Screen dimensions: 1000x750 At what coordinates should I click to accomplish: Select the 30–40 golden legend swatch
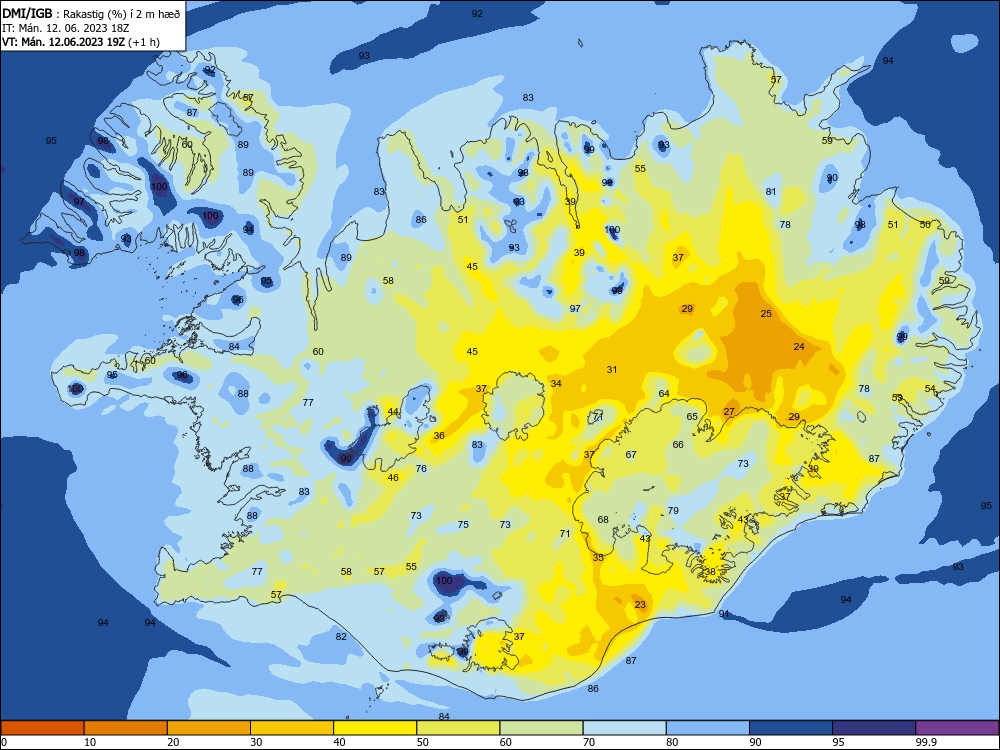[x=292, y=728]
